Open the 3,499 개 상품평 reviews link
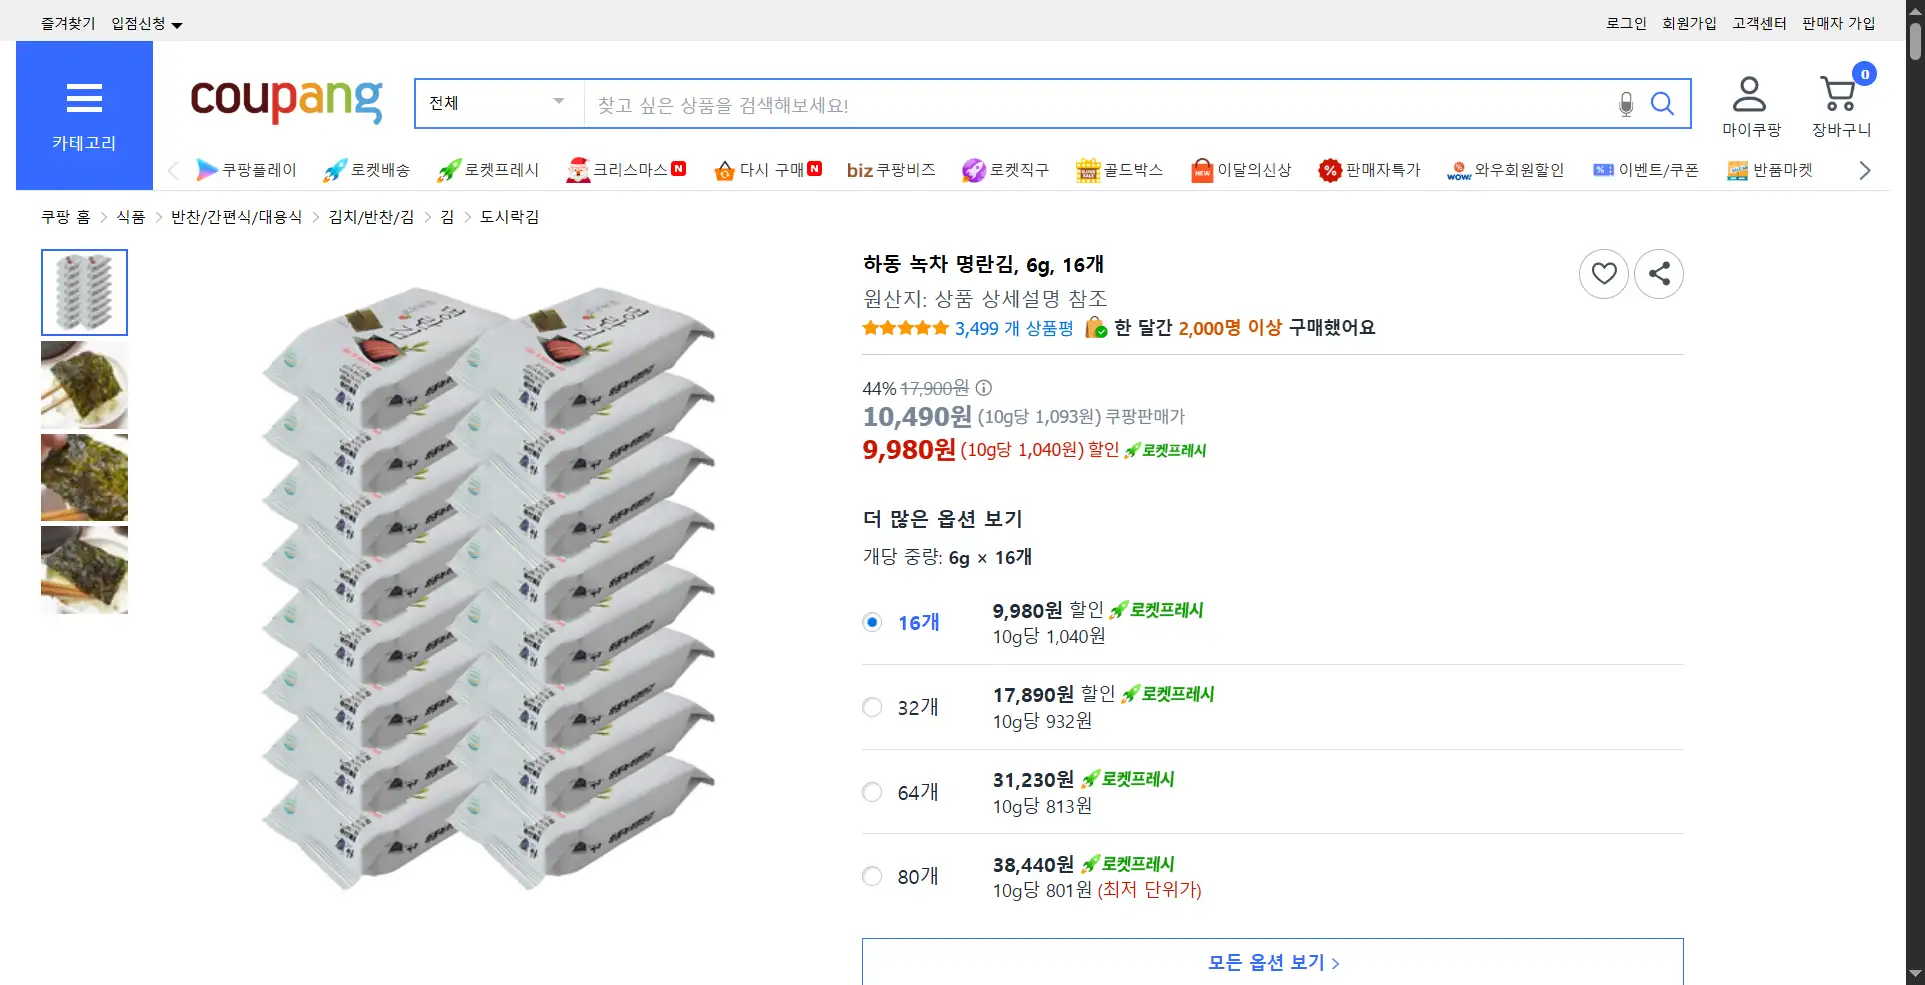Screen dimensions: 1925x985 pyautogui.click(x=1013, y=328)
